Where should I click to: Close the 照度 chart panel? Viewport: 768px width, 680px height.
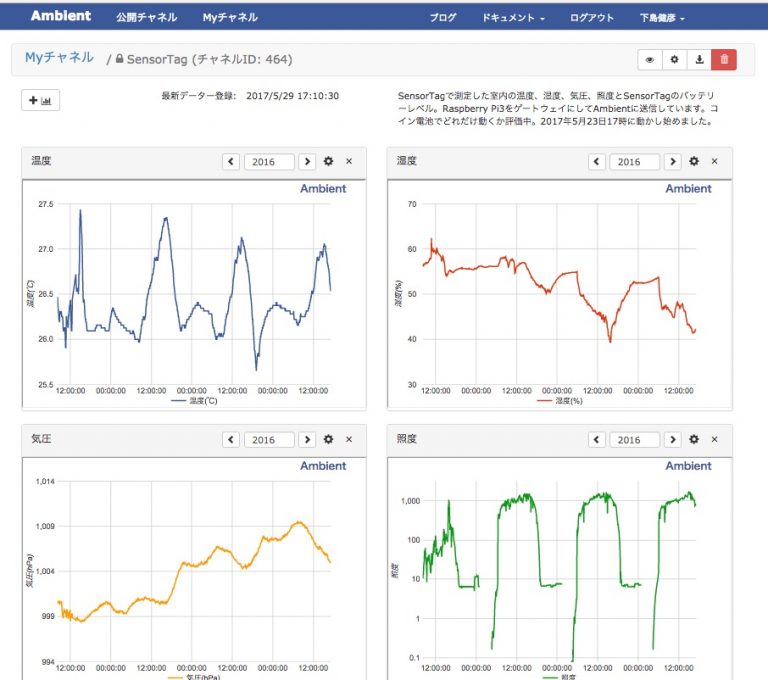point(715,439)
